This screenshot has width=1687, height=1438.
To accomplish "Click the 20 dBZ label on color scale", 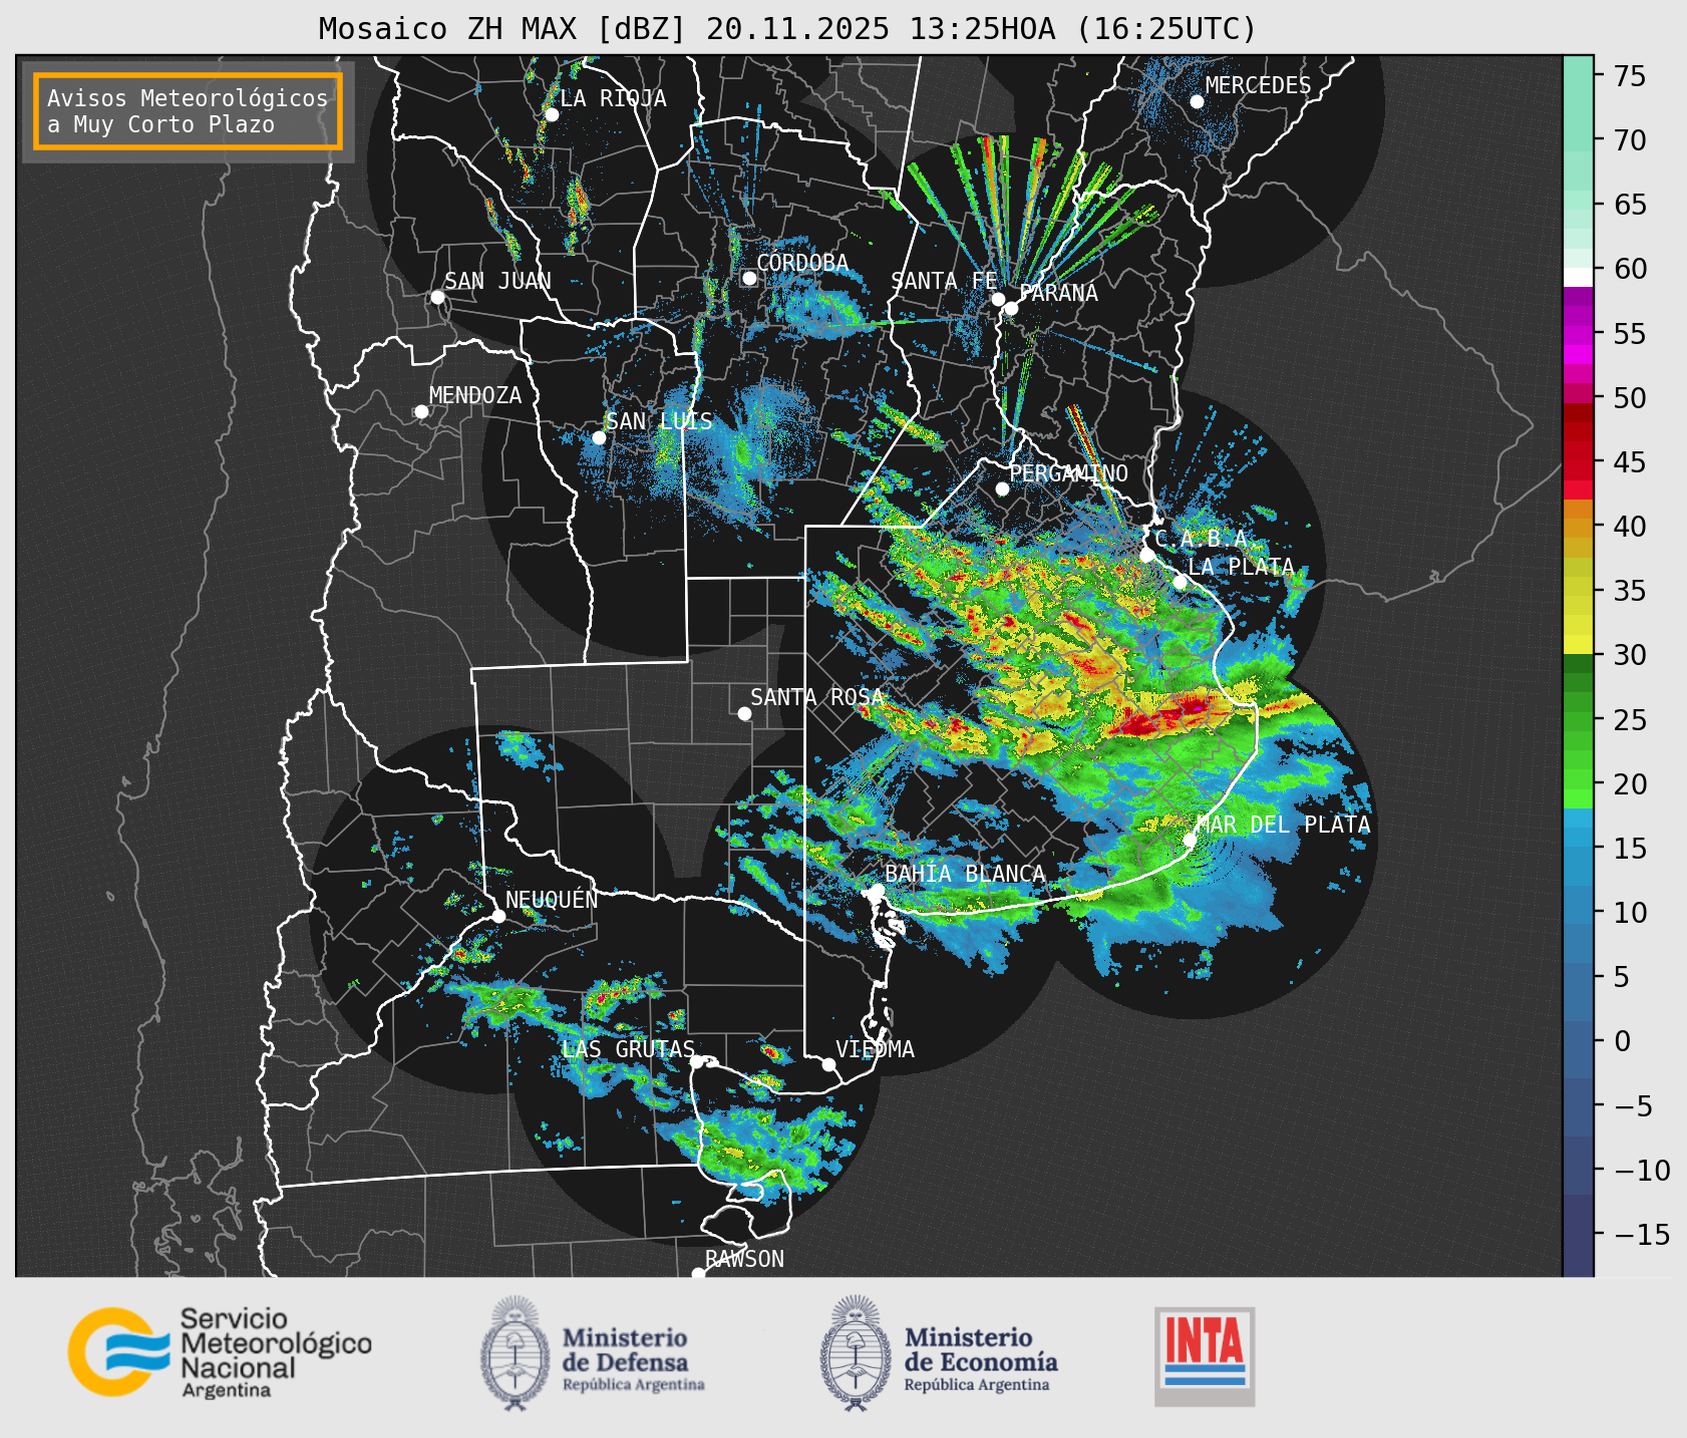I will point(1628,784).
